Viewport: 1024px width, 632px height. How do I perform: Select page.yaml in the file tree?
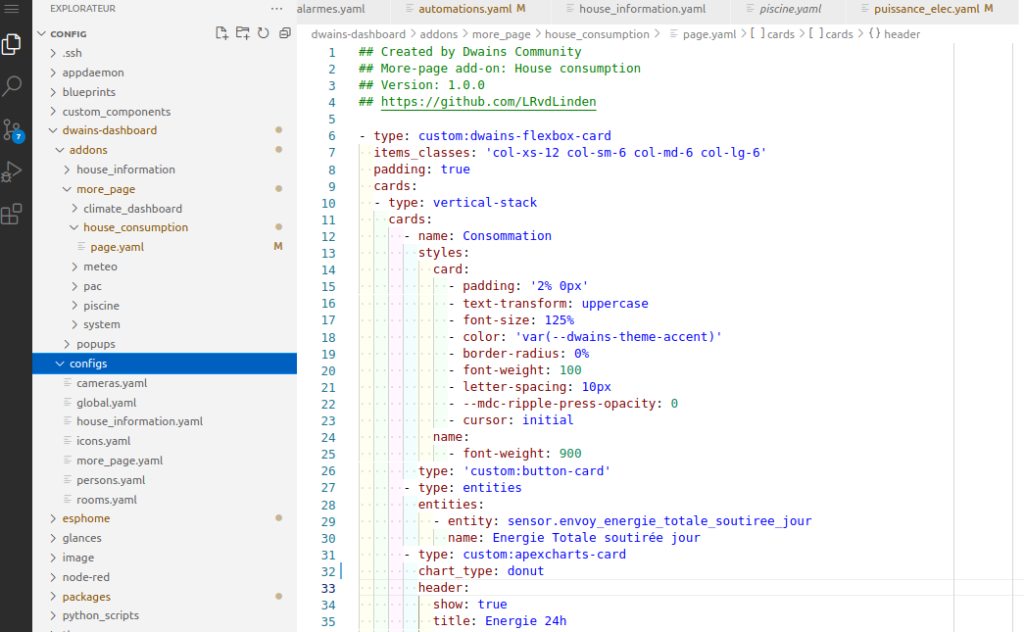[x=165, y=247]
